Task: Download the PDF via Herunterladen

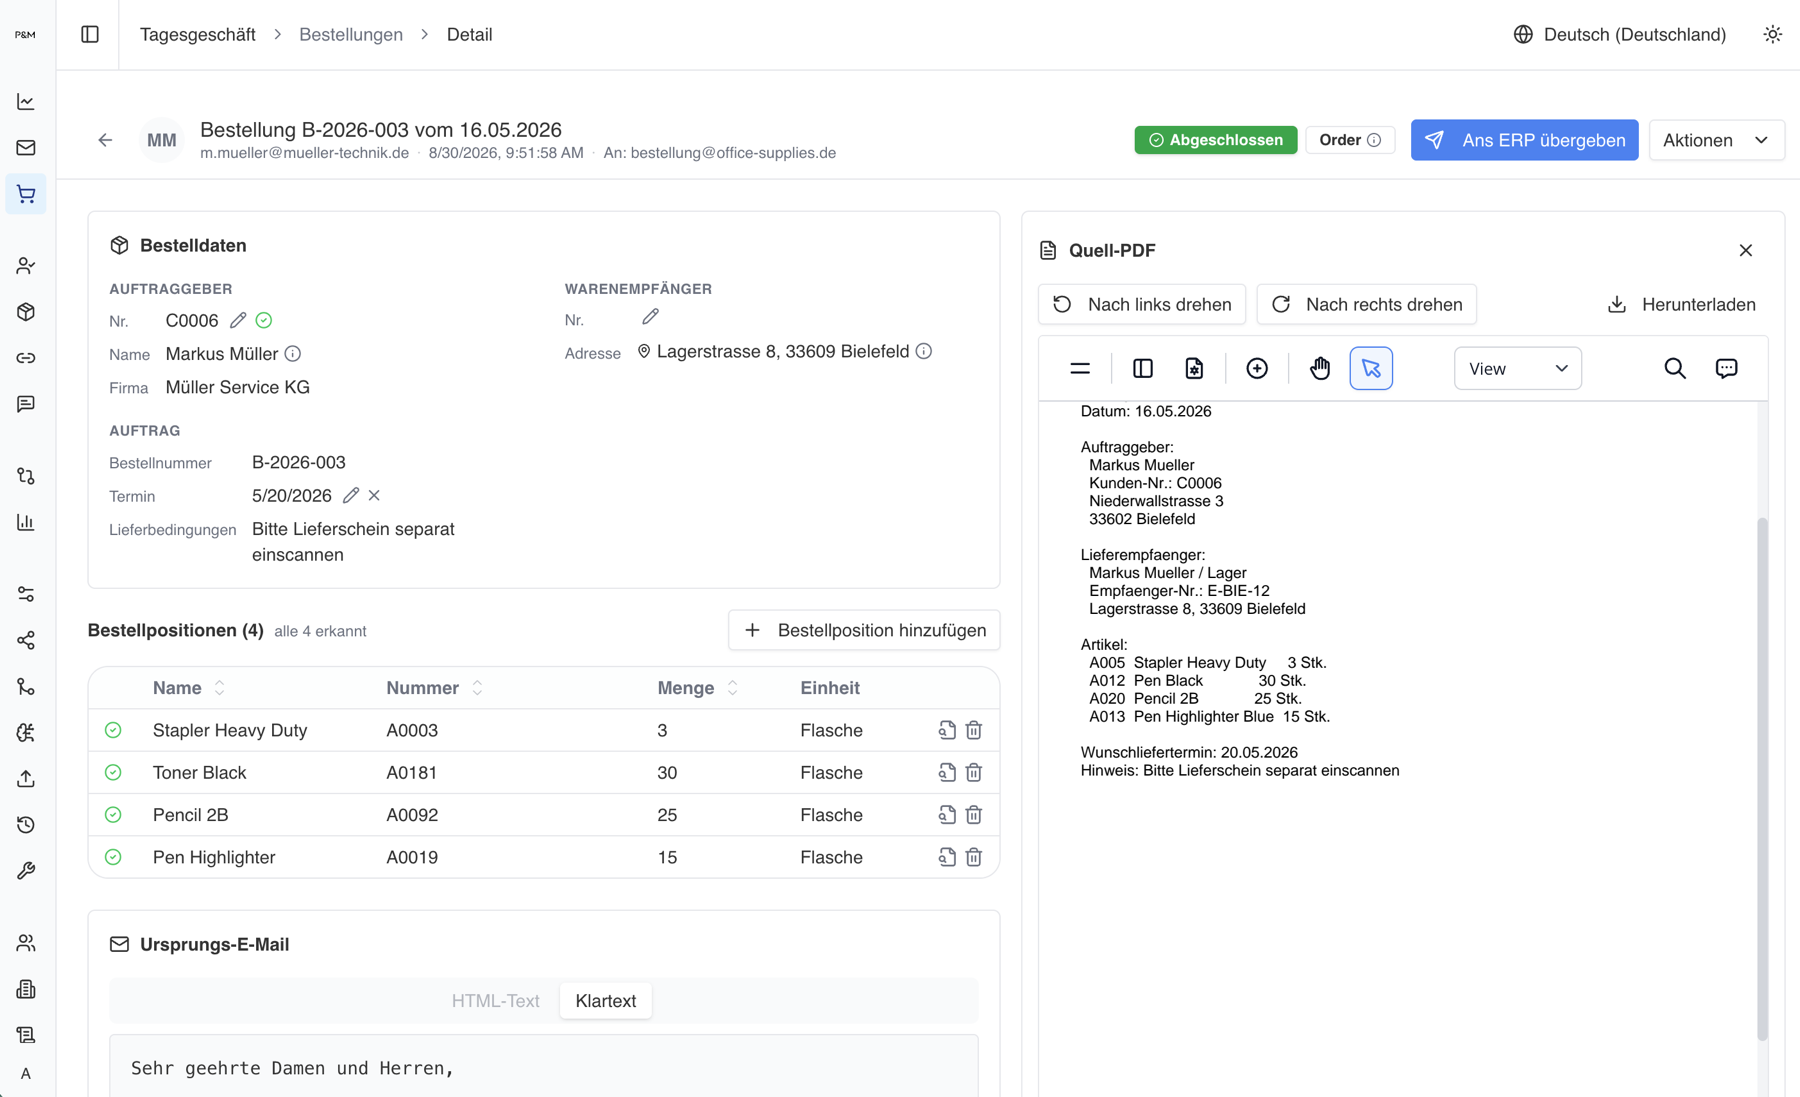Action: [1681, 304]
